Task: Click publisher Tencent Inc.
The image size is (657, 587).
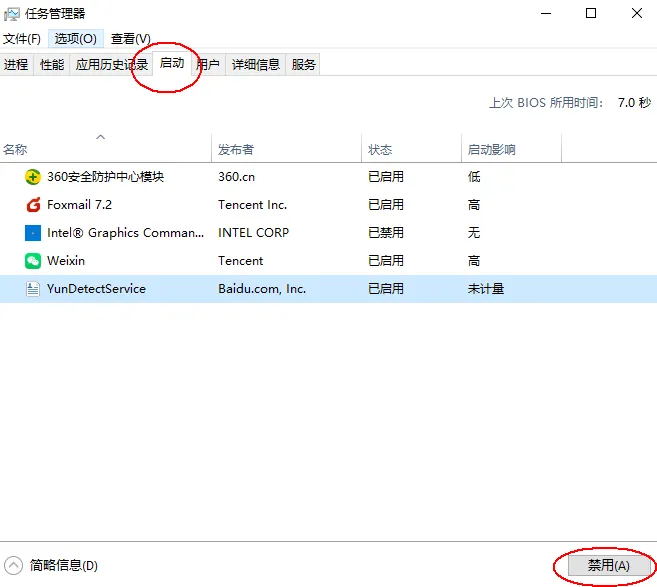Action: pyautogui.click(x=253, y=205)
